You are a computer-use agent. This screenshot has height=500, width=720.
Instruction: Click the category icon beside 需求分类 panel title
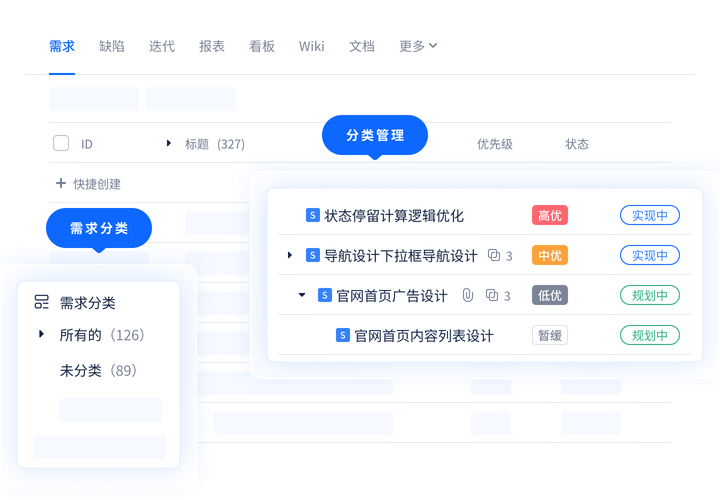(x=41, y=302)
